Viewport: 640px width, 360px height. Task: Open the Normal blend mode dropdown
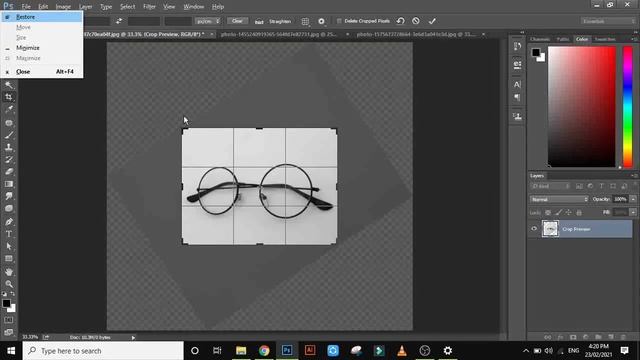(x=559, y=199)
